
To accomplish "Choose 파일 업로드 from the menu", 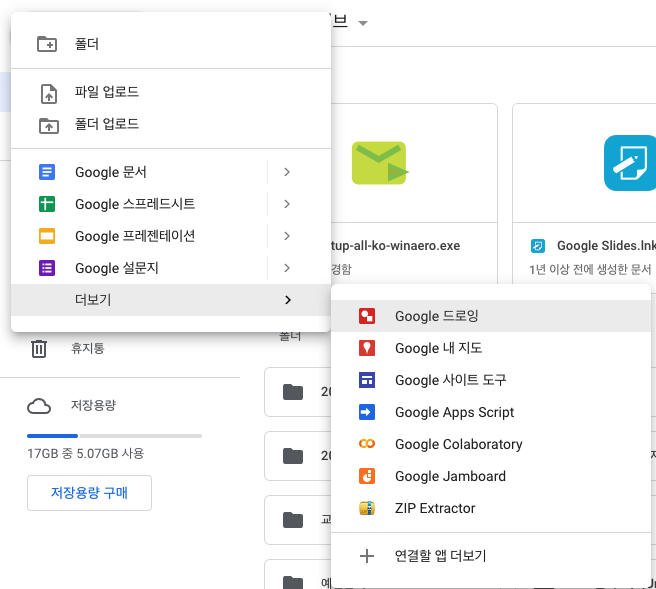I will 171,92.
